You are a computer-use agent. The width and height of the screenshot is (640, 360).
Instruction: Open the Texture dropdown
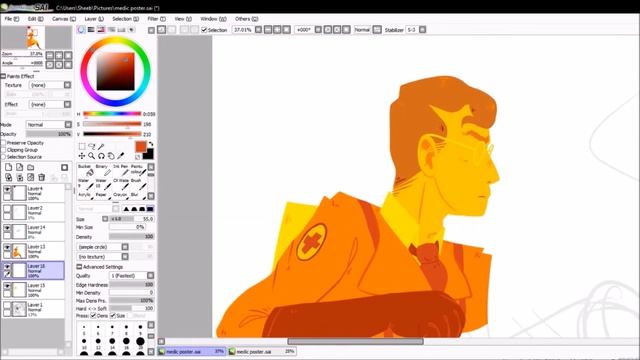[x=67, y=85]
